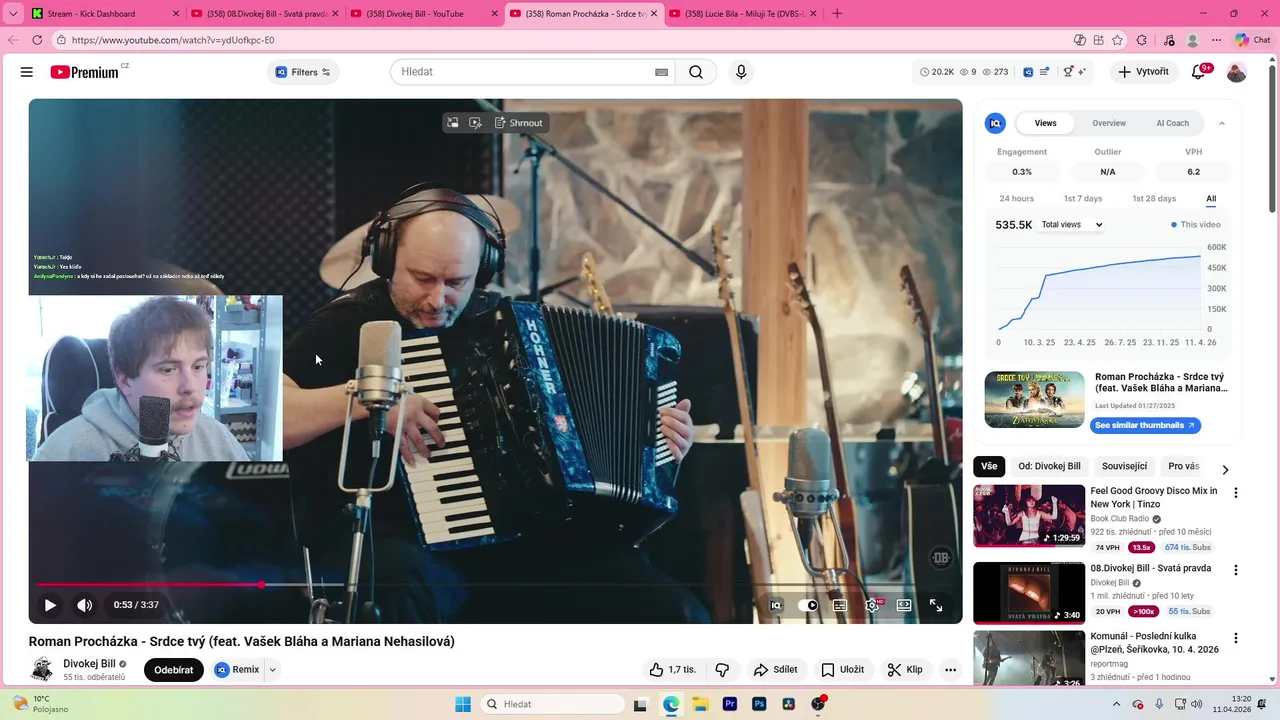
Task: Start voice search with microphone icon
Action: pyautogui.click(x=741, y=72)
